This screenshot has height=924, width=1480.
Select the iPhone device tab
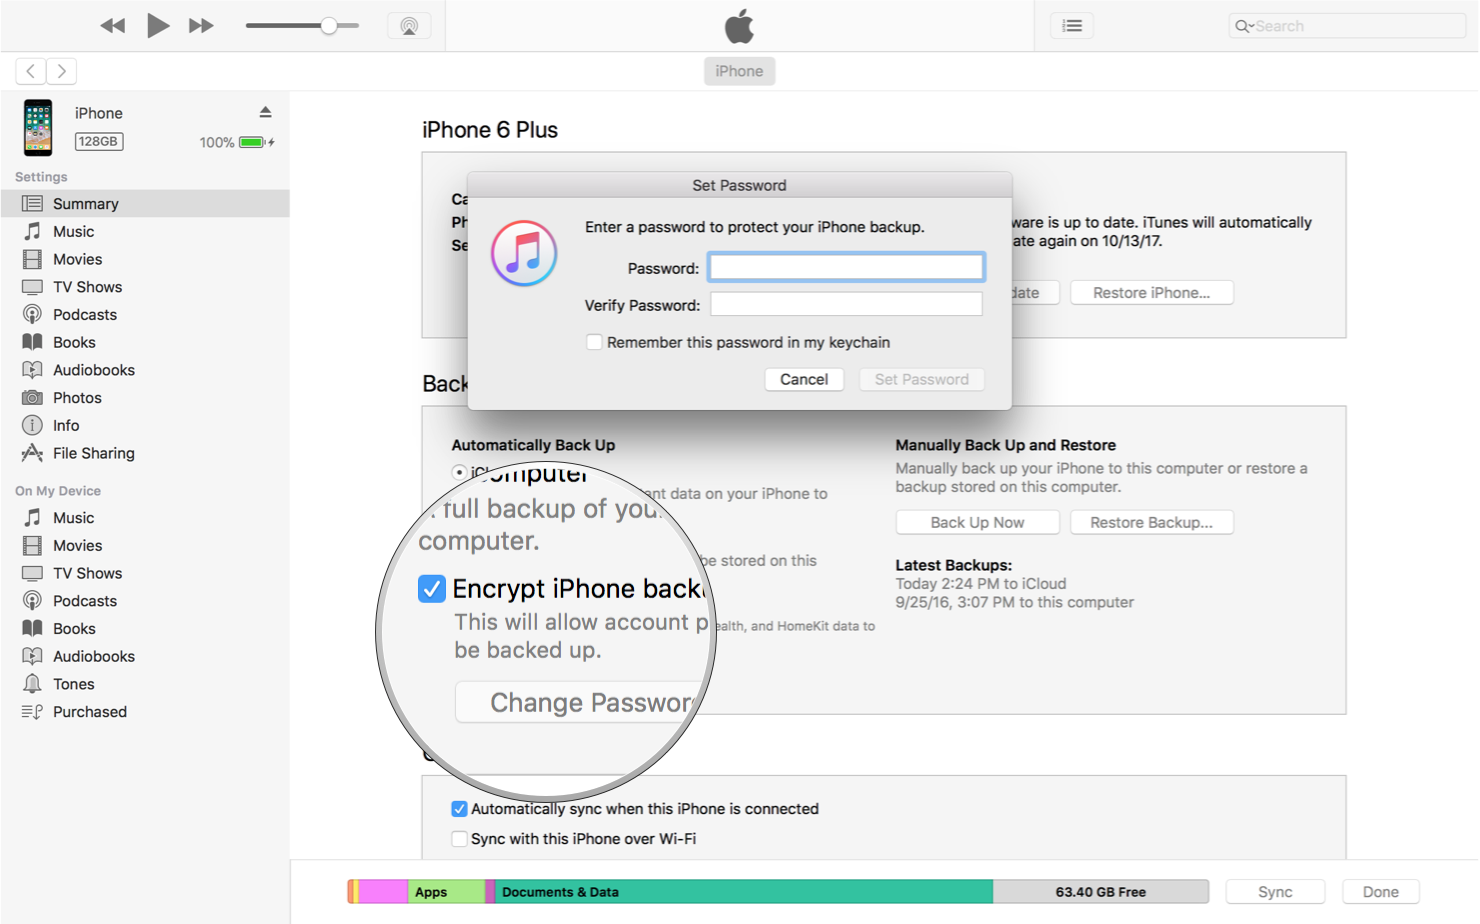click(x=739, y=71)
